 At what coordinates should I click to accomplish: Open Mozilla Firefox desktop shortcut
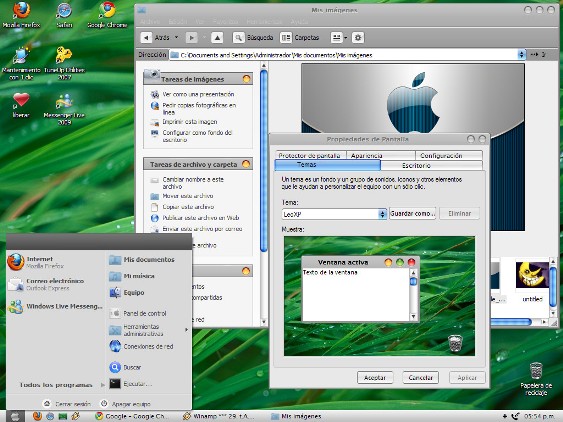(x=22, y=14)
